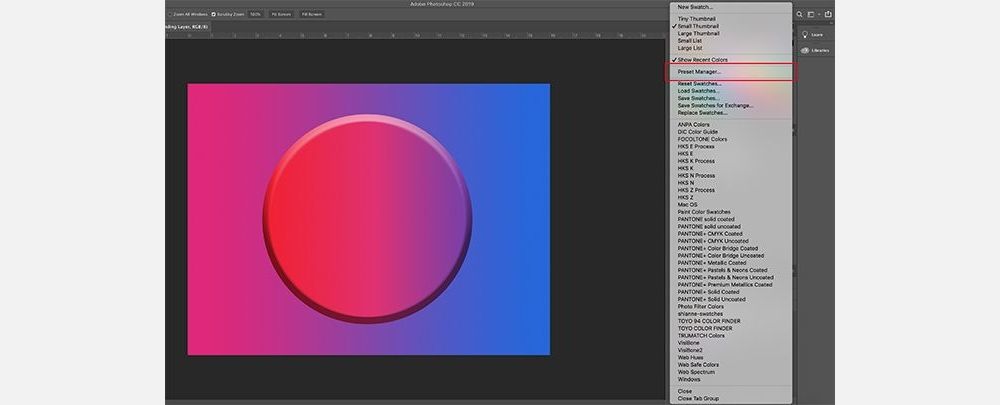The height and width of the screenshot is (405, 1000).
Task: Select PANTONE solid coated swatch library
Action: click(x=705, y=219)
